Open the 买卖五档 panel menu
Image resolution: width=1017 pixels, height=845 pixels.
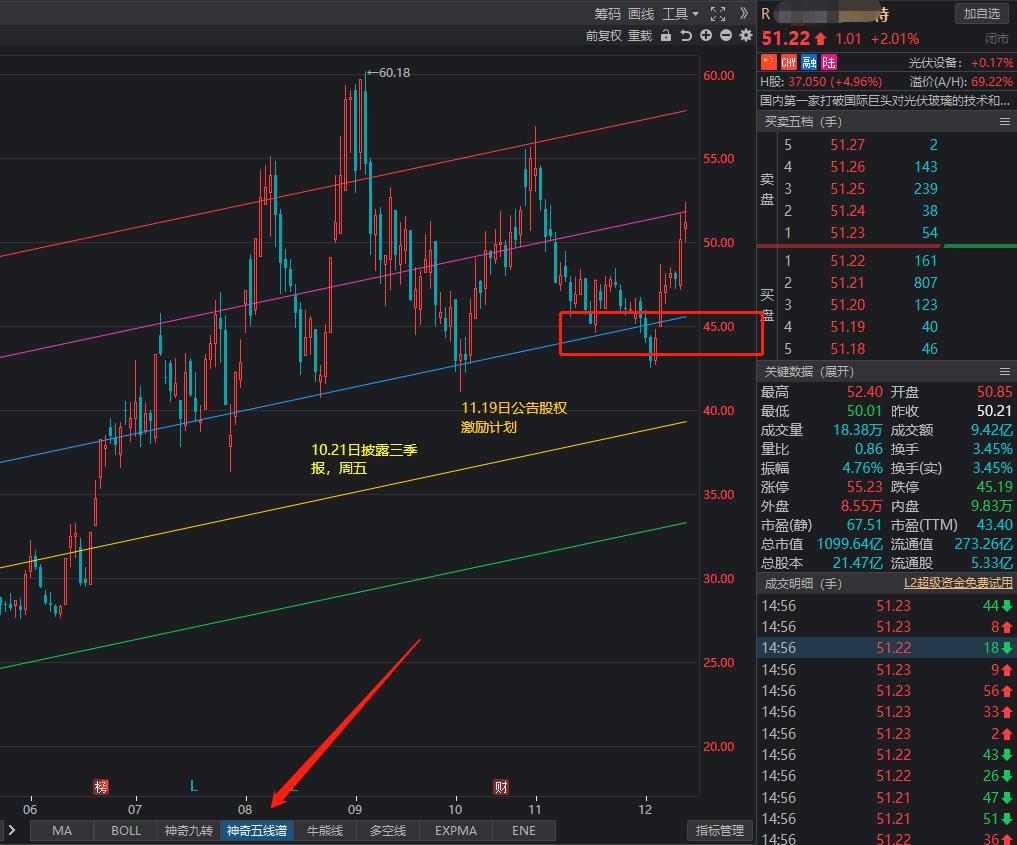(1005, 122)
